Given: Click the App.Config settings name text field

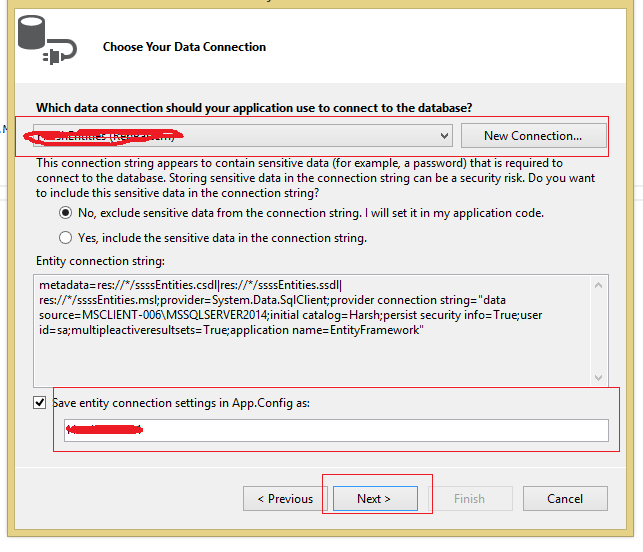Looking at the screenshot, I should coord(335,430).
